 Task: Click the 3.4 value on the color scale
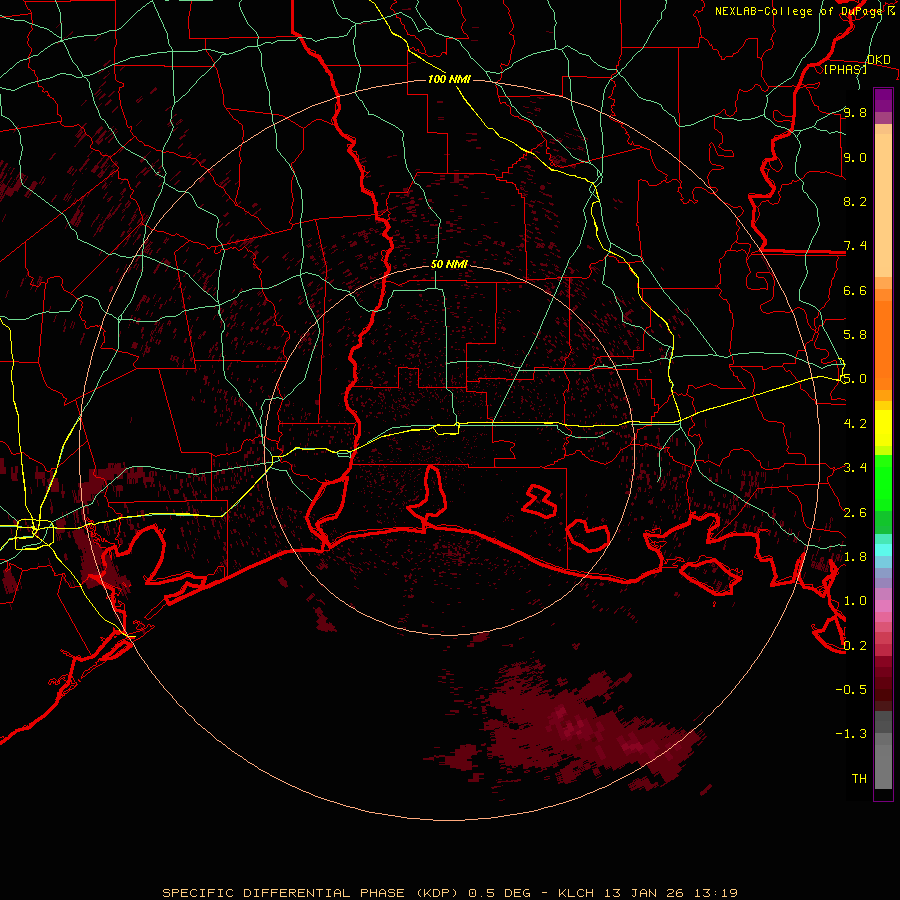pyautogui.click(x=855, y=468)
